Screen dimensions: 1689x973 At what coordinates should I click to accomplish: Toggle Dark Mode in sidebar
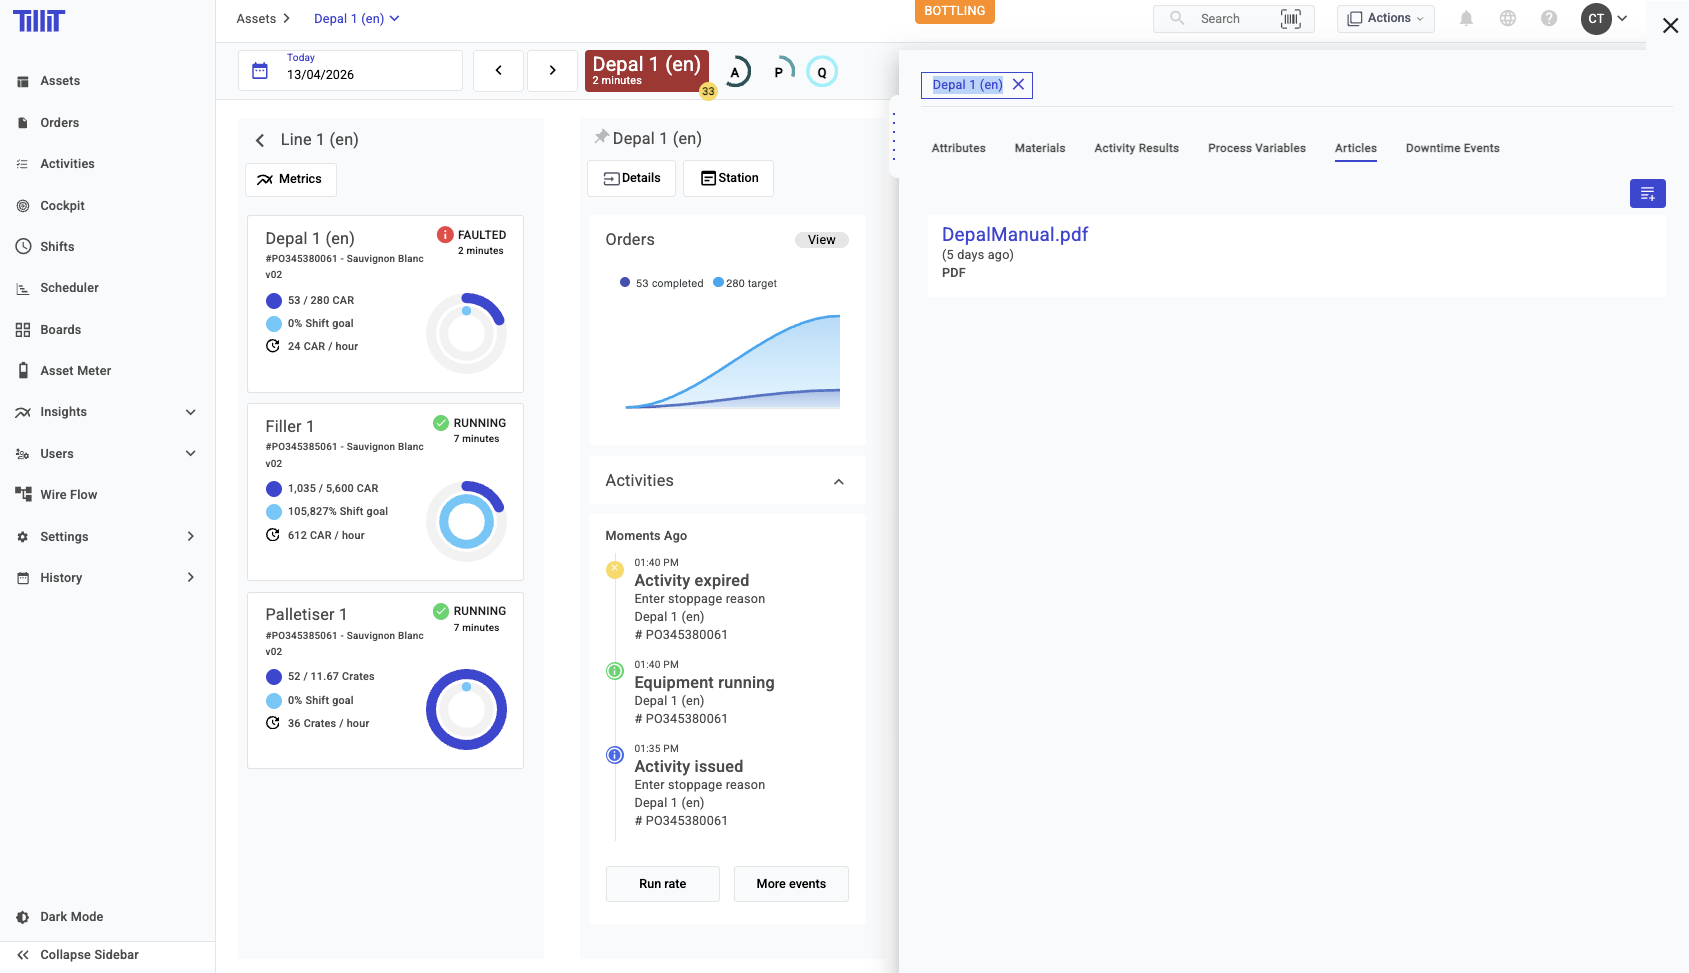tap(71, 917)
